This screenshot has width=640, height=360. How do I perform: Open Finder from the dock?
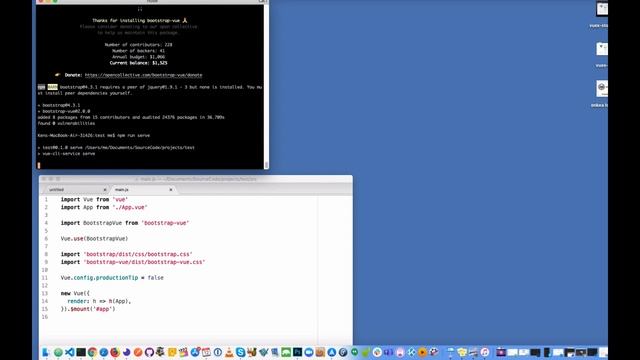[x=45, y=352]
